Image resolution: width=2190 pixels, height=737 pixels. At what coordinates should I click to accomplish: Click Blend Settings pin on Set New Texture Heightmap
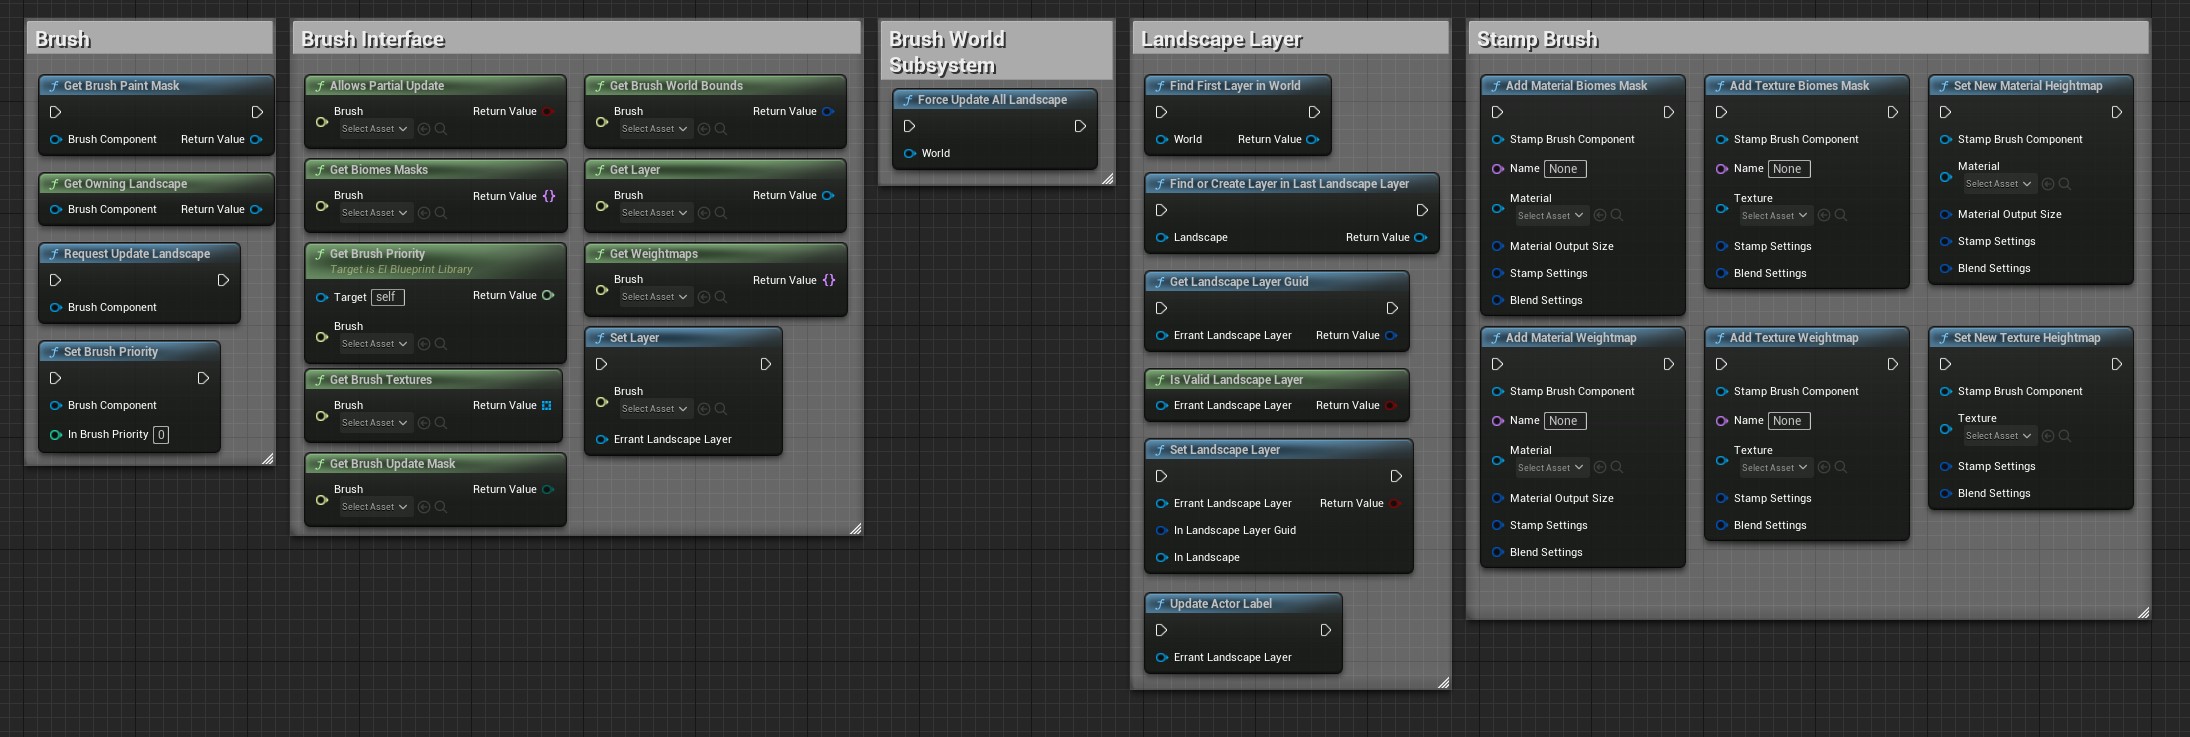pos(1946,493)
